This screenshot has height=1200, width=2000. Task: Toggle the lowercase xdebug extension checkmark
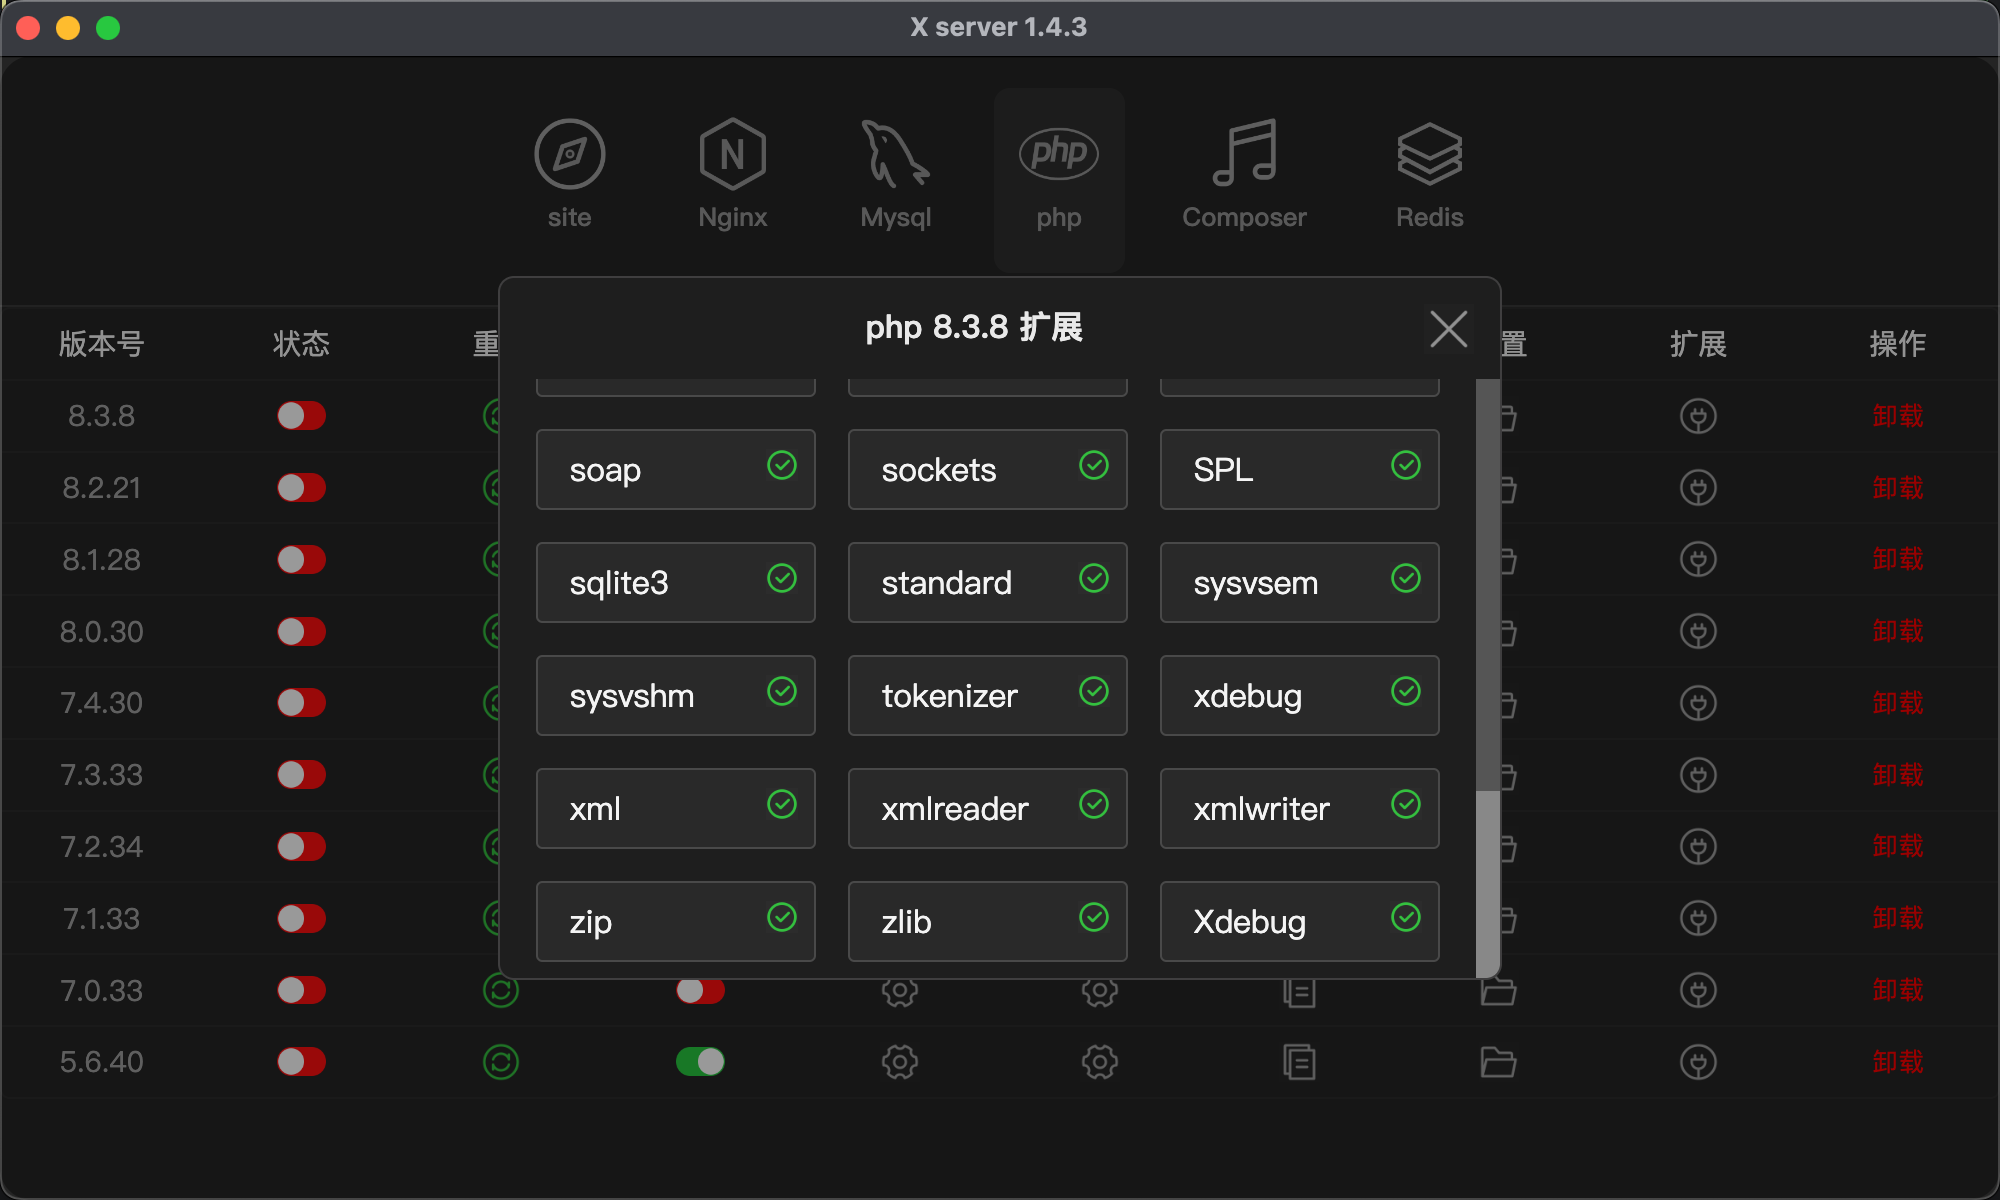tap(1406, 691)
